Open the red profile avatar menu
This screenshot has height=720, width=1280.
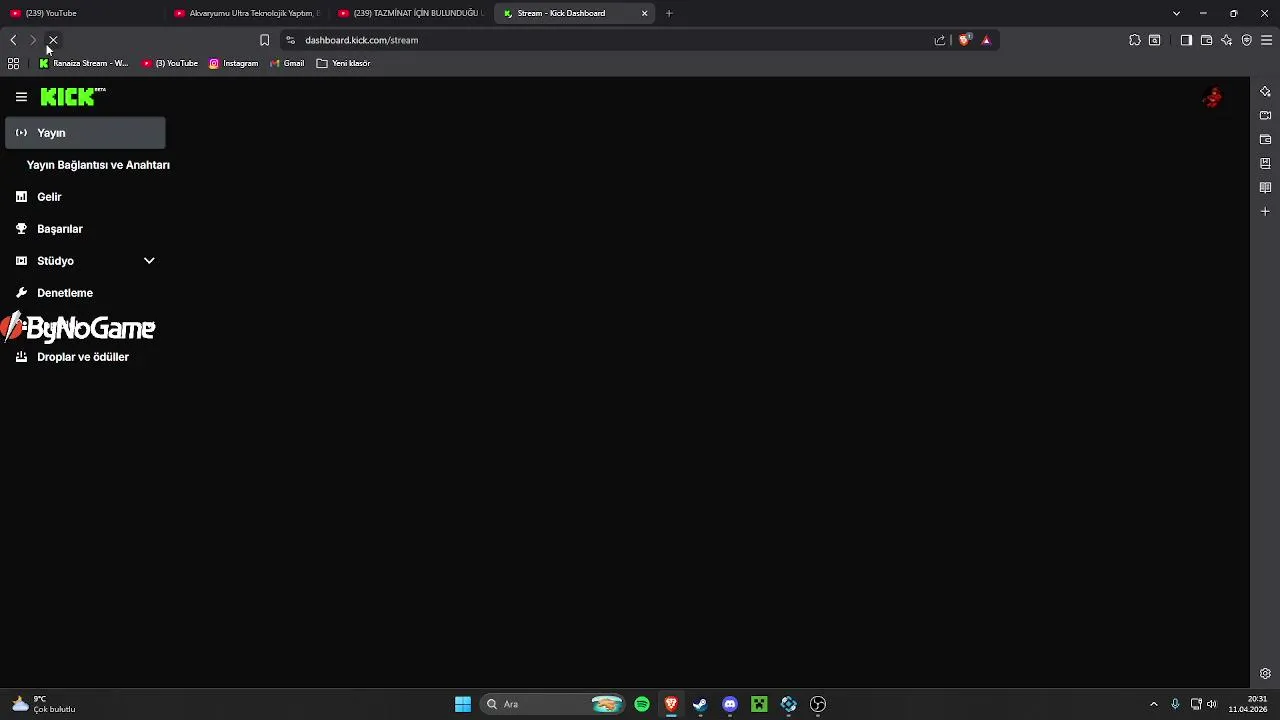pos(1213,97)
